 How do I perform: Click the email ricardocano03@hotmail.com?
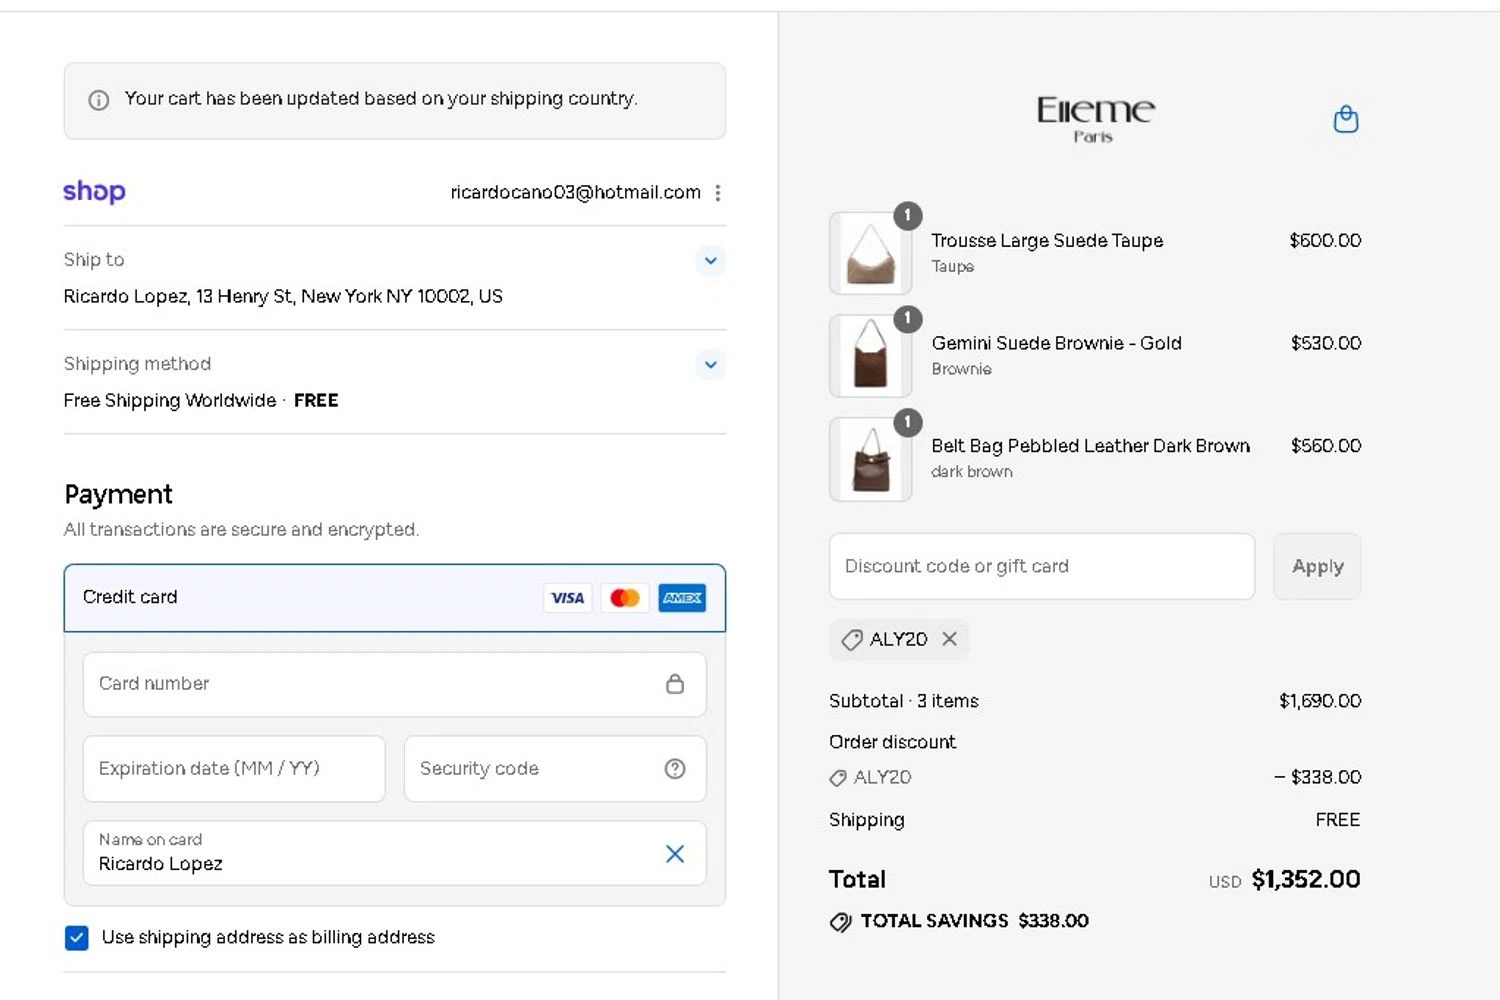pos(575,193)
